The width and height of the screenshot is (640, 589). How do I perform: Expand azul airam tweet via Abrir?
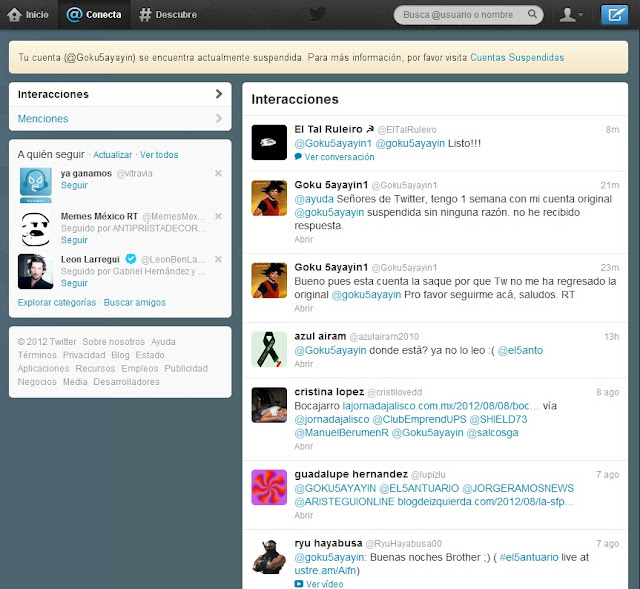click(x=304, y=364)
